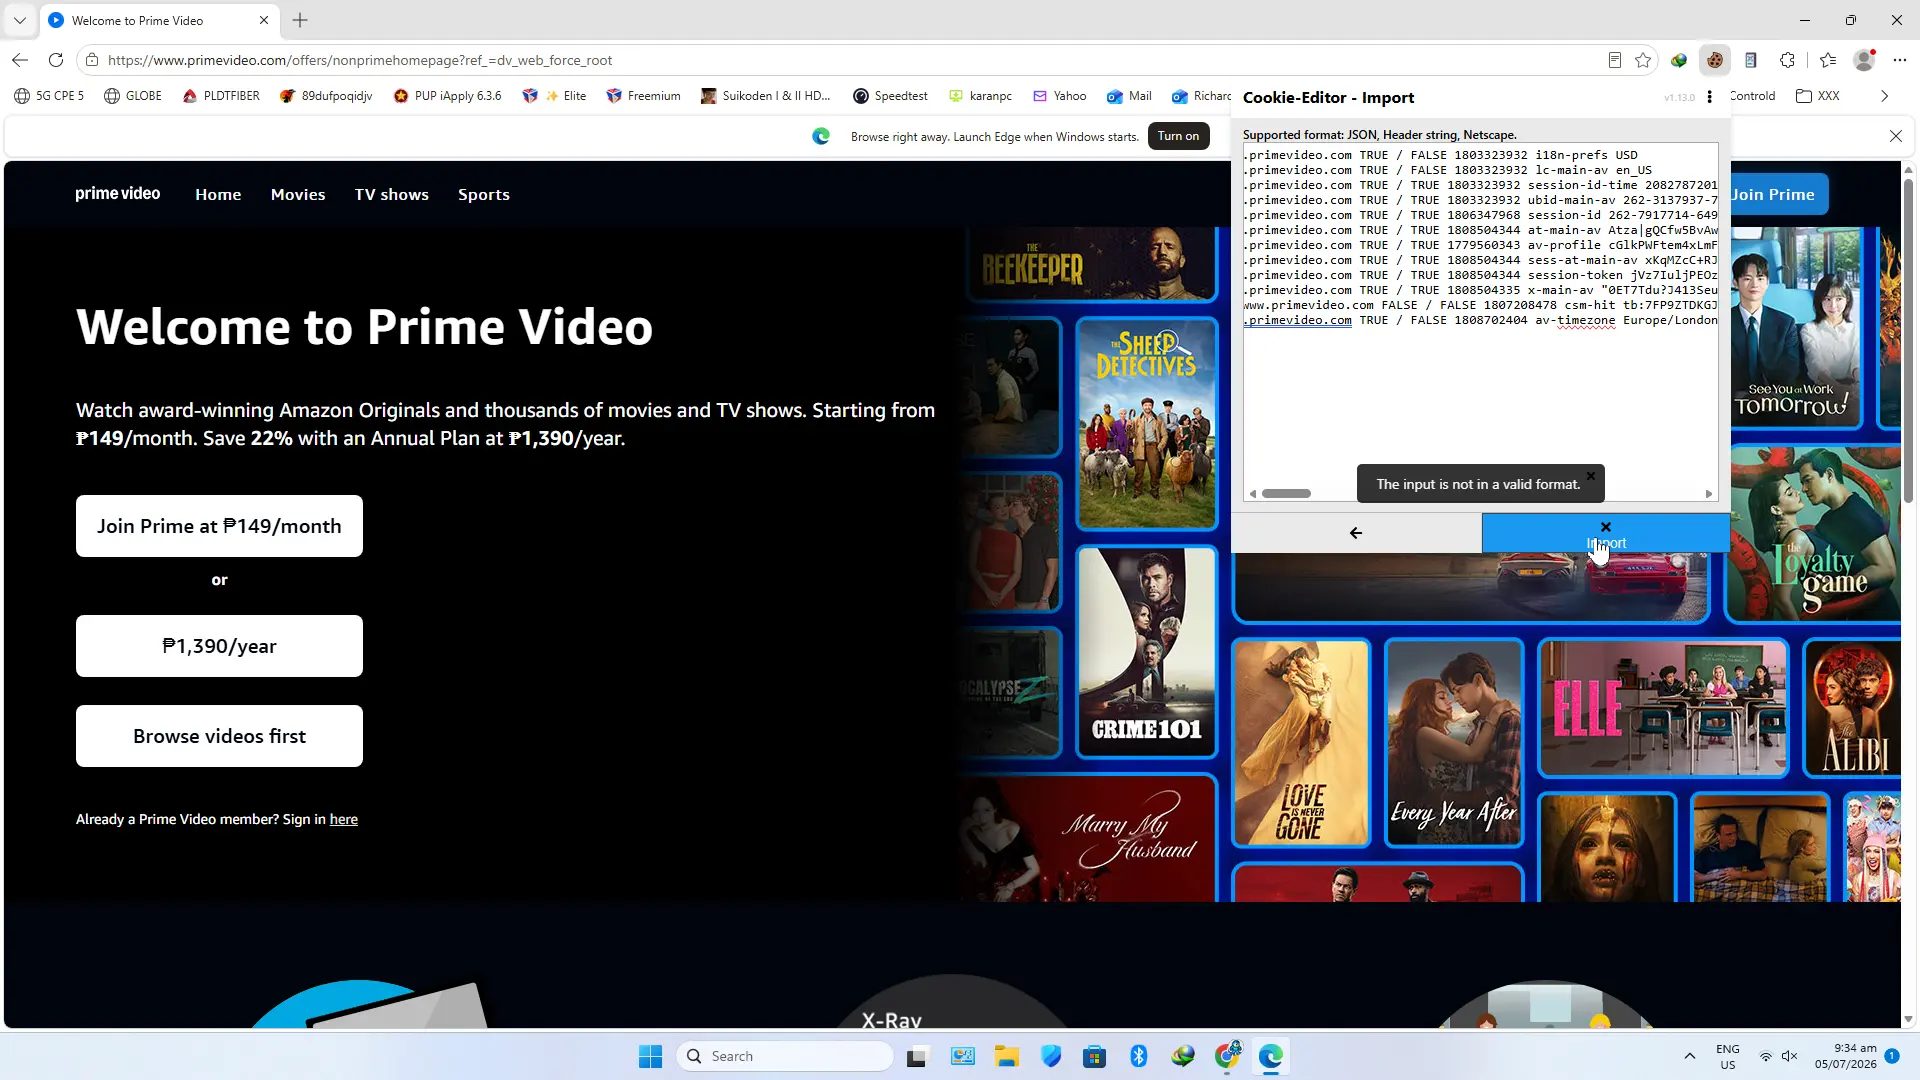The height and width of the screenshot is (1080, 1920).
Task: Click the Cookie-Editor Import button
Action: tap(1606, 533)
